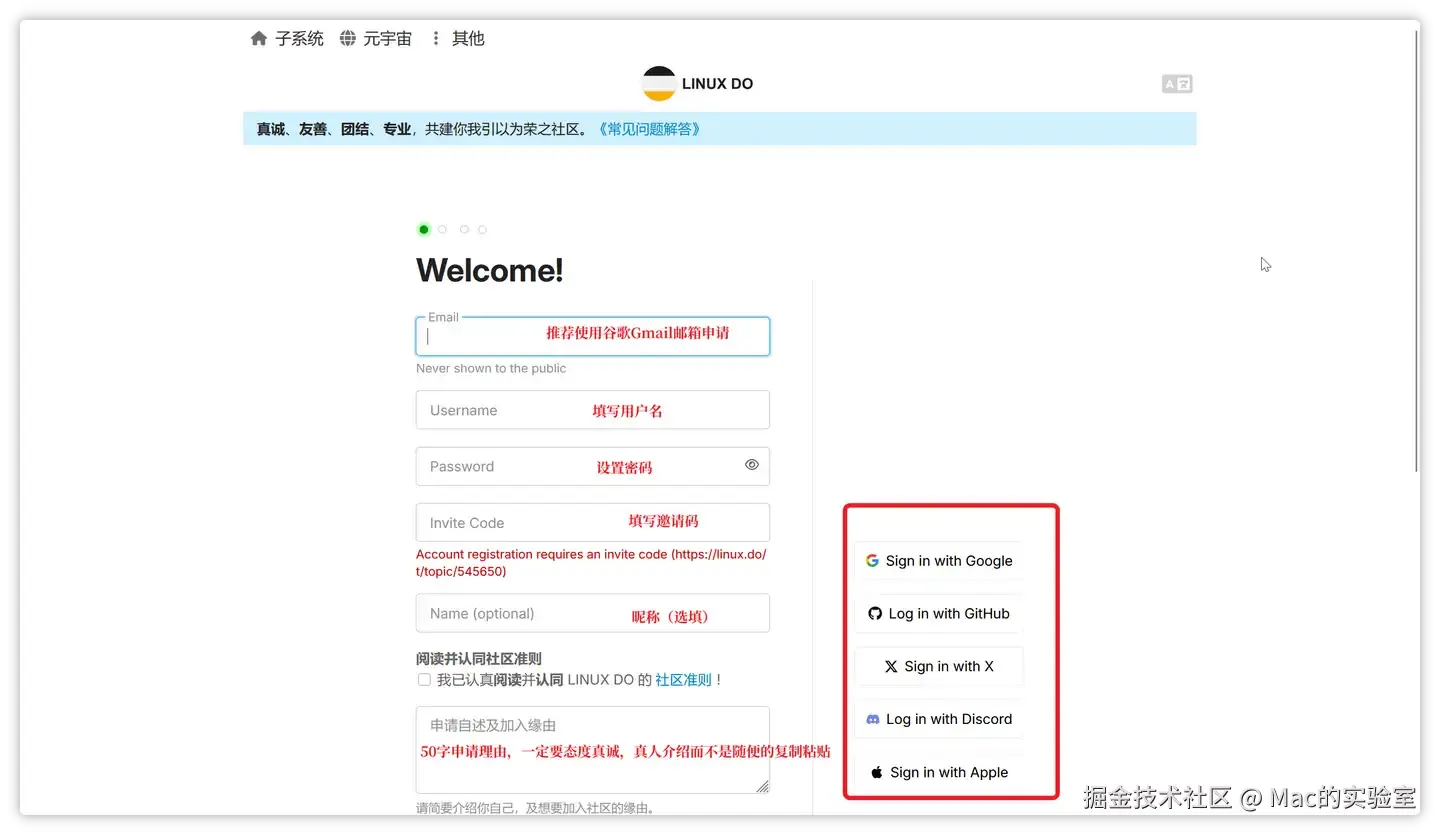Focus the Username input field
The height and width of the screenshot is (835, 1440).
[x=593, y=410]
